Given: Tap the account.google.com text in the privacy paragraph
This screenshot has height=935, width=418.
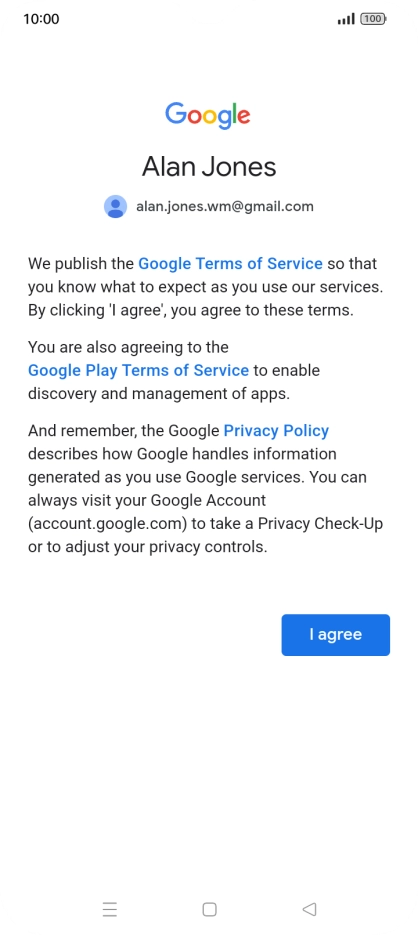Looking at the screenshot, I should (107, 524).
